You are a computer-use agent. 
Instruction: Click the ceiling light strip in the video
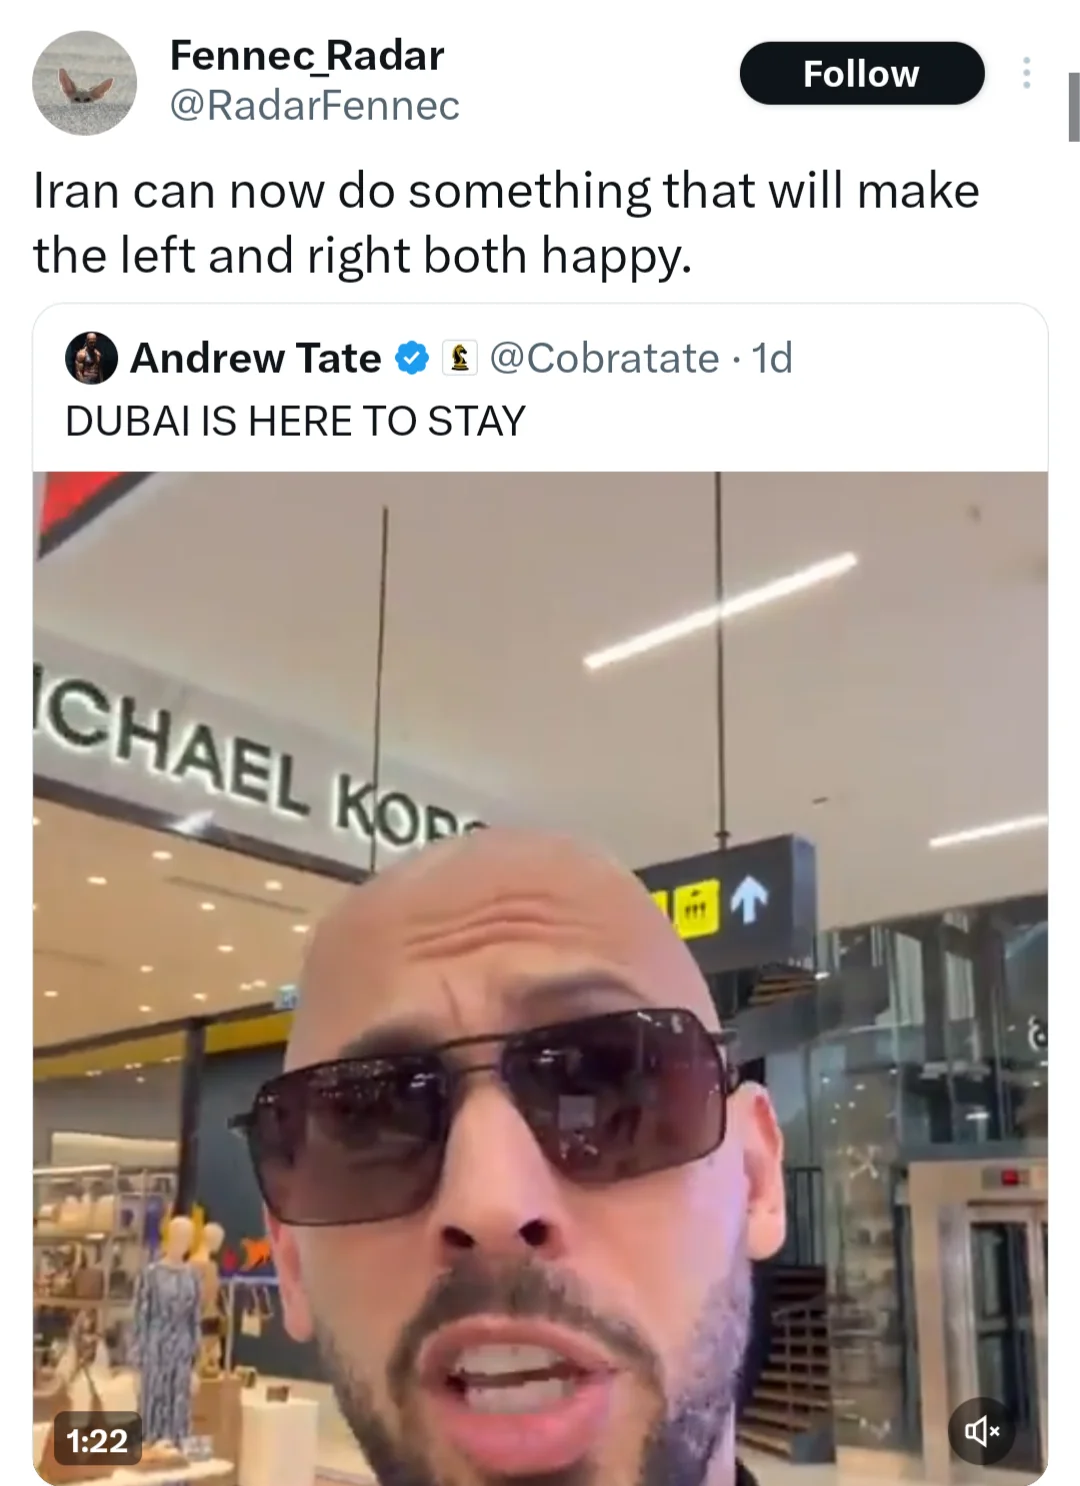pos(720,610)
